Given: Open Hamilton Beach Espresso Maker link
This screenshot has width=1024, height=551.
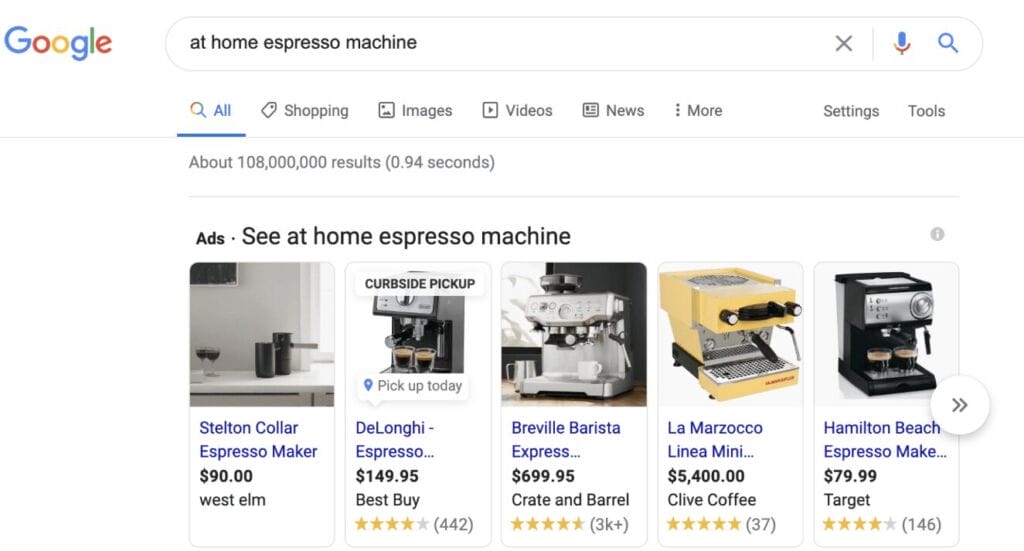Looking at the screenshot, I should (885, 439).
